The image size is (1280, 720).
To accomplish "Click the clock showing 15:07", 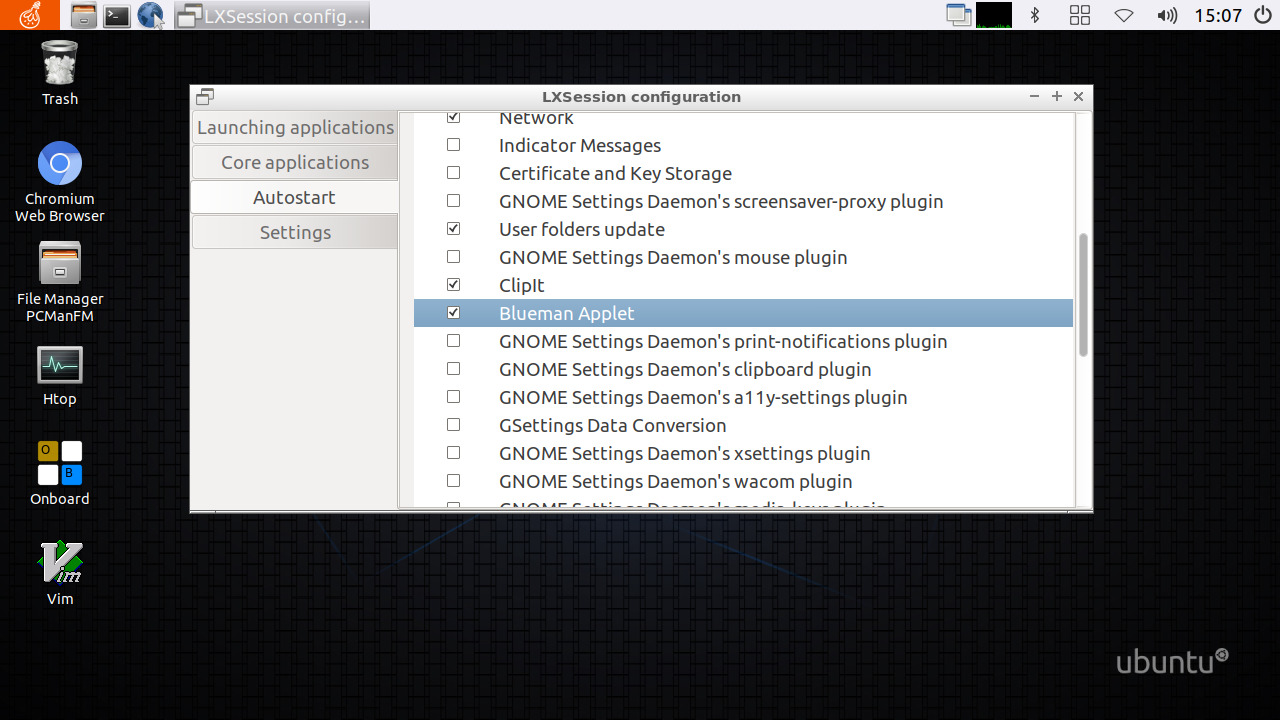I will (x=1217, y=15).
